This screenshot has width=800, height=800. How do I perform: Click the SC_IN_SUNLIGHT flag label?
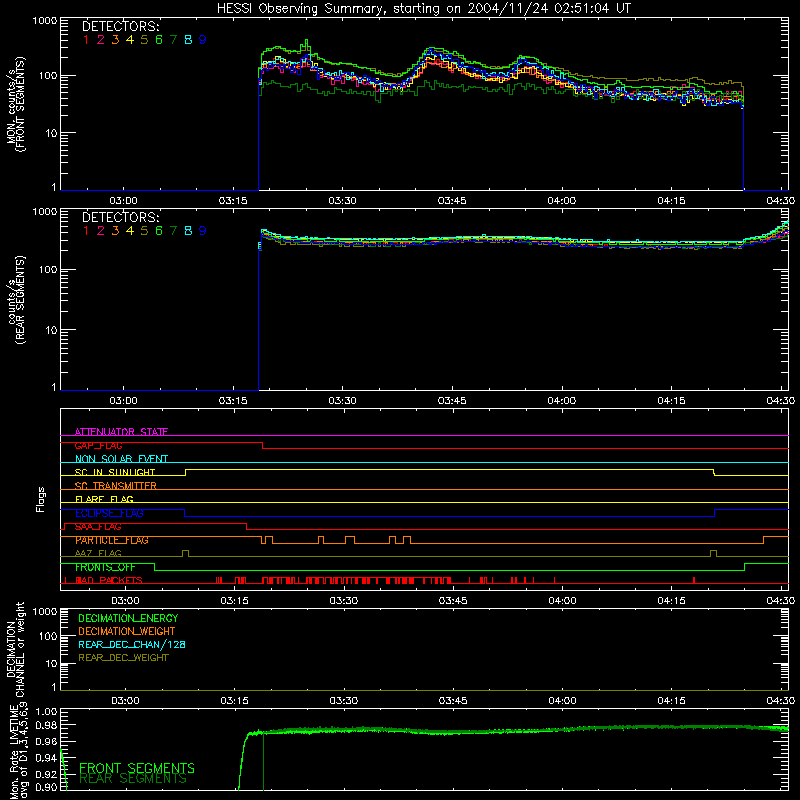point(115,472)
